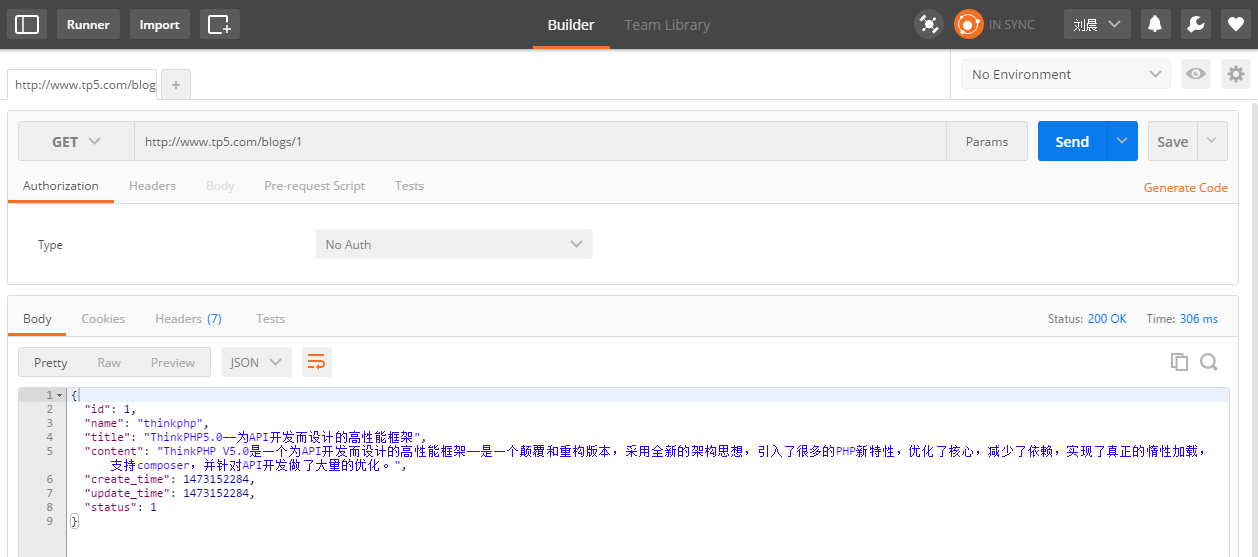
Task: Click the create_time value 1473152284
Action: (x=218, y=479)
